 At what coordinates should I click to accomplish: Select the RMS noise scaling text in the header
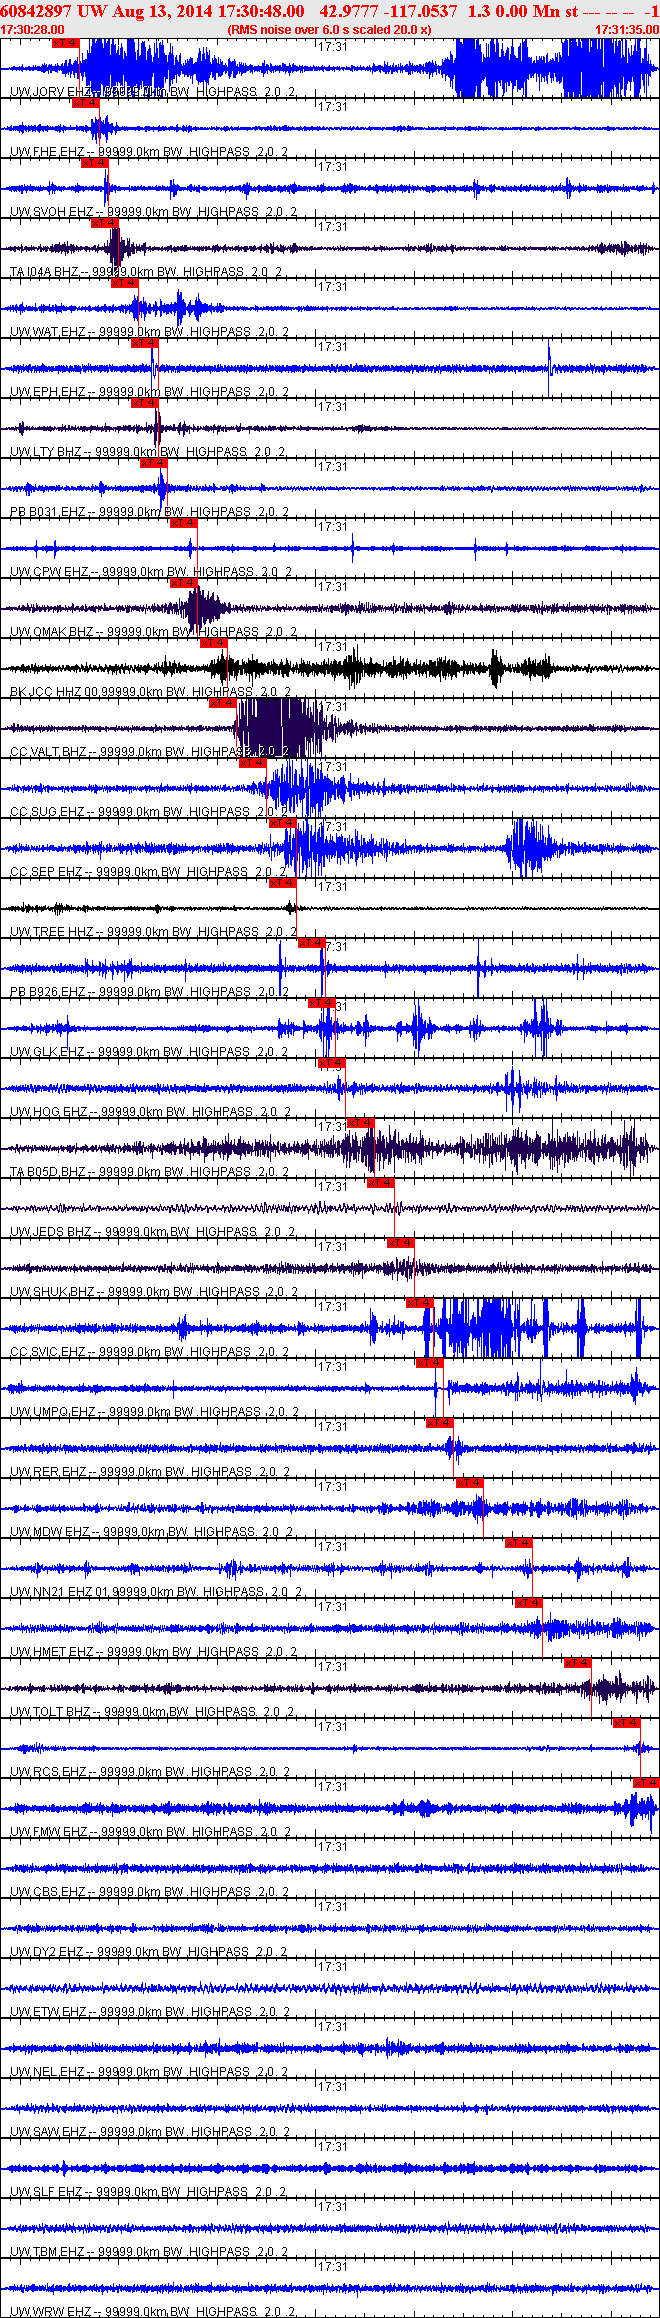point(330,30)
